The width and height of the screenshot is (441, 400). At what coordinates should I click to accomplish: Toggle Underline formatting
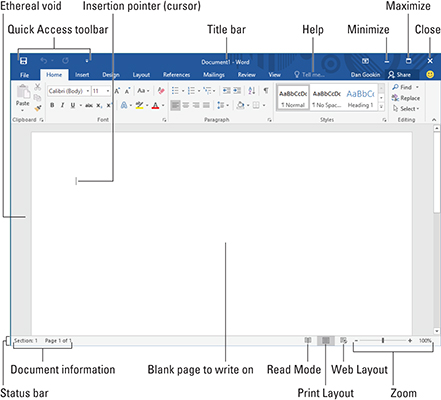72,105
